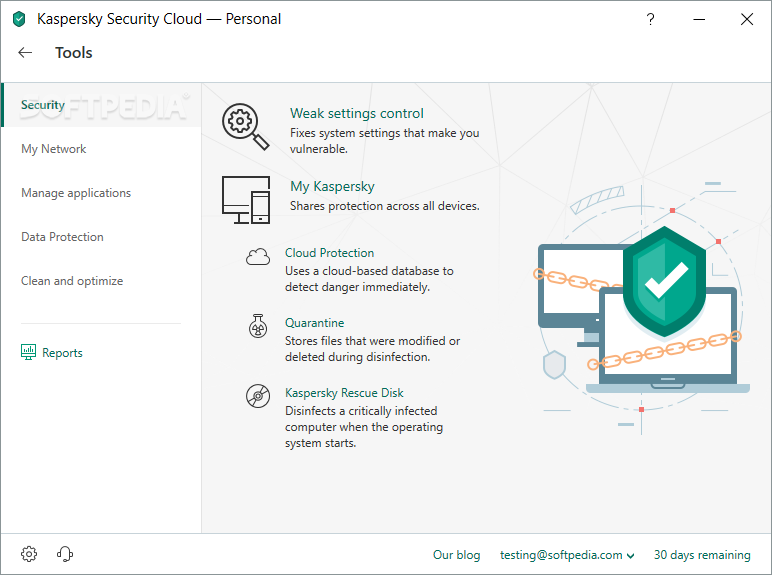Click the My Kaspersky devices icon
The height and width of the screenshot is (575, 772).
246,200
